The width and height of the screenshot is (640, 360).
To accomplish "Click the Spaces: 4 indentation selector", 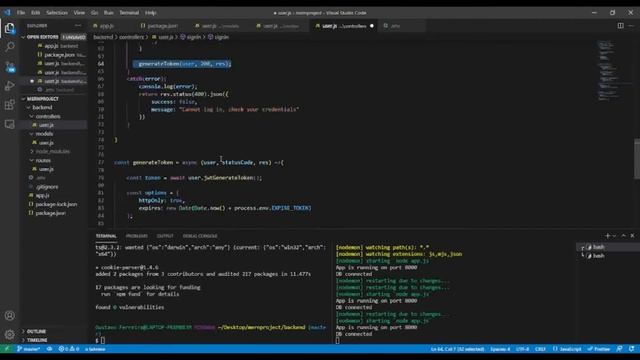I will (x=500, y=349).
